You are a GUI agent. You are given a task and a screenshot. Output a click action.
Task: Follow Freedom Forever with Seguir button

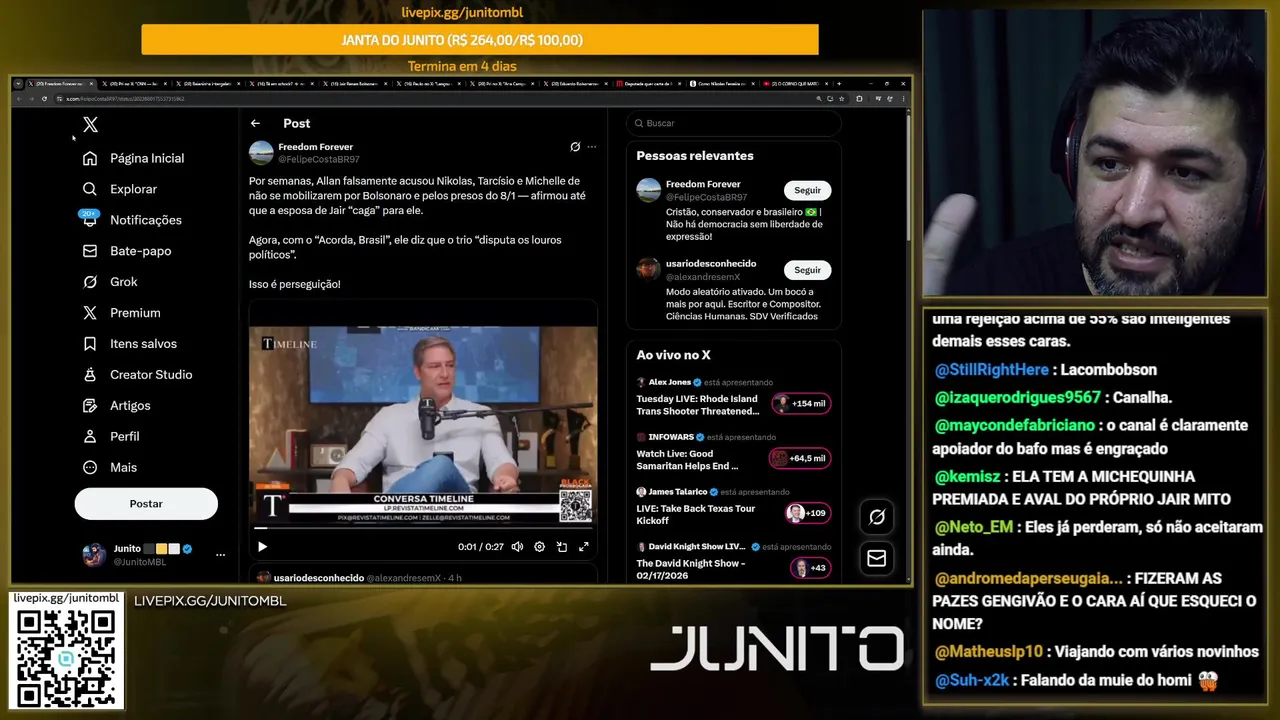[807, 190]
